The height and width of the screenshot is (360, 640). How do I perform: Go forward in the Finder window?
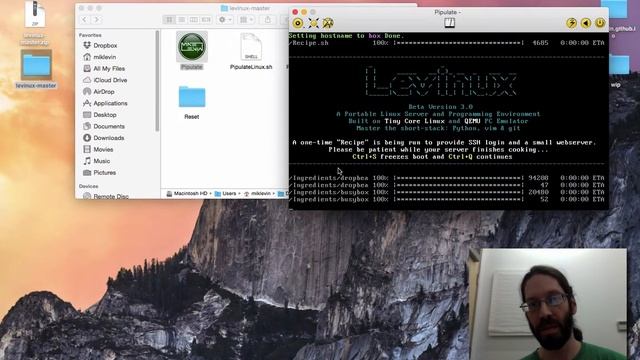pos(97,19)
